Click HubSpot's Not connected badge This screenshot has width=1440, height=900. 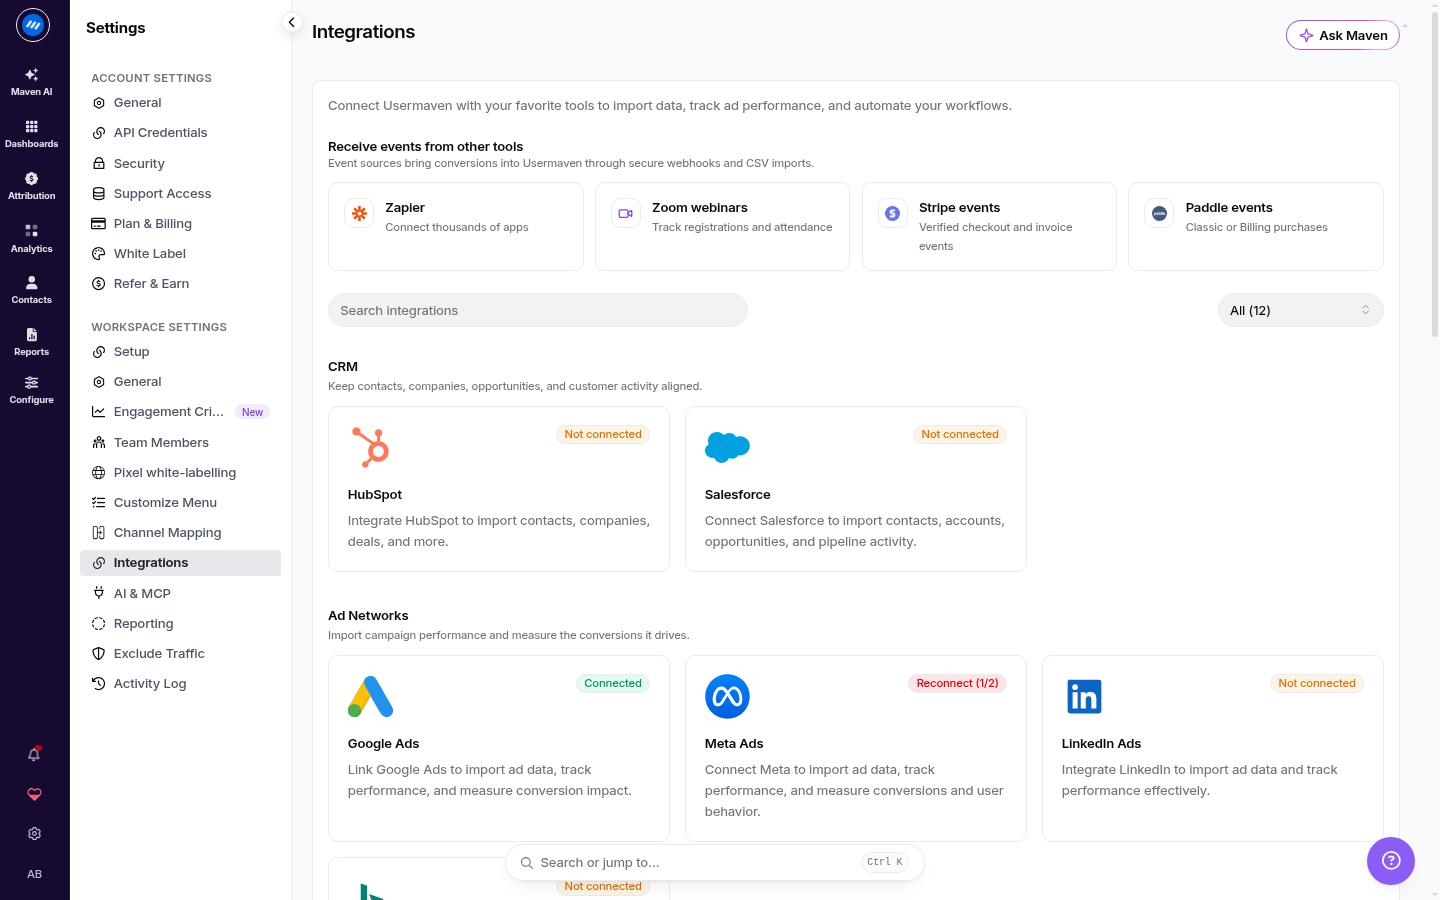(x=603, y=434)
